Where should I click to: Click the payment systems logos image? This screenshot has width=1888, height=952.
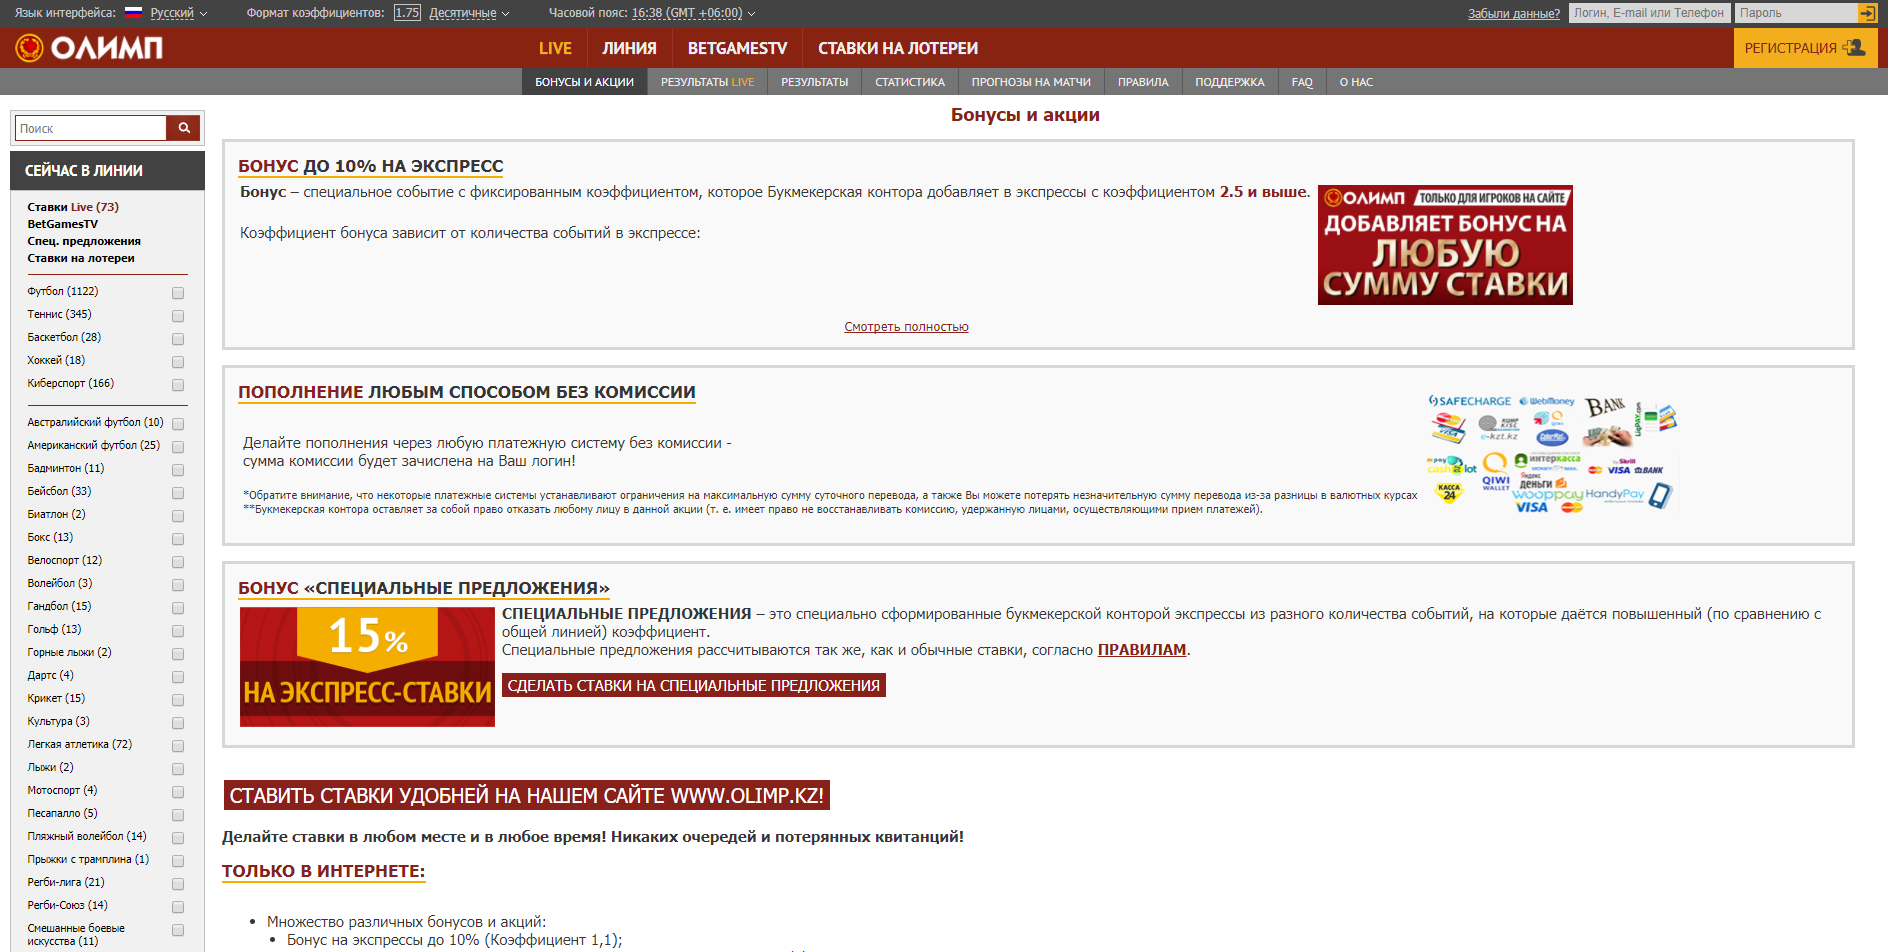click(1551, 455)
